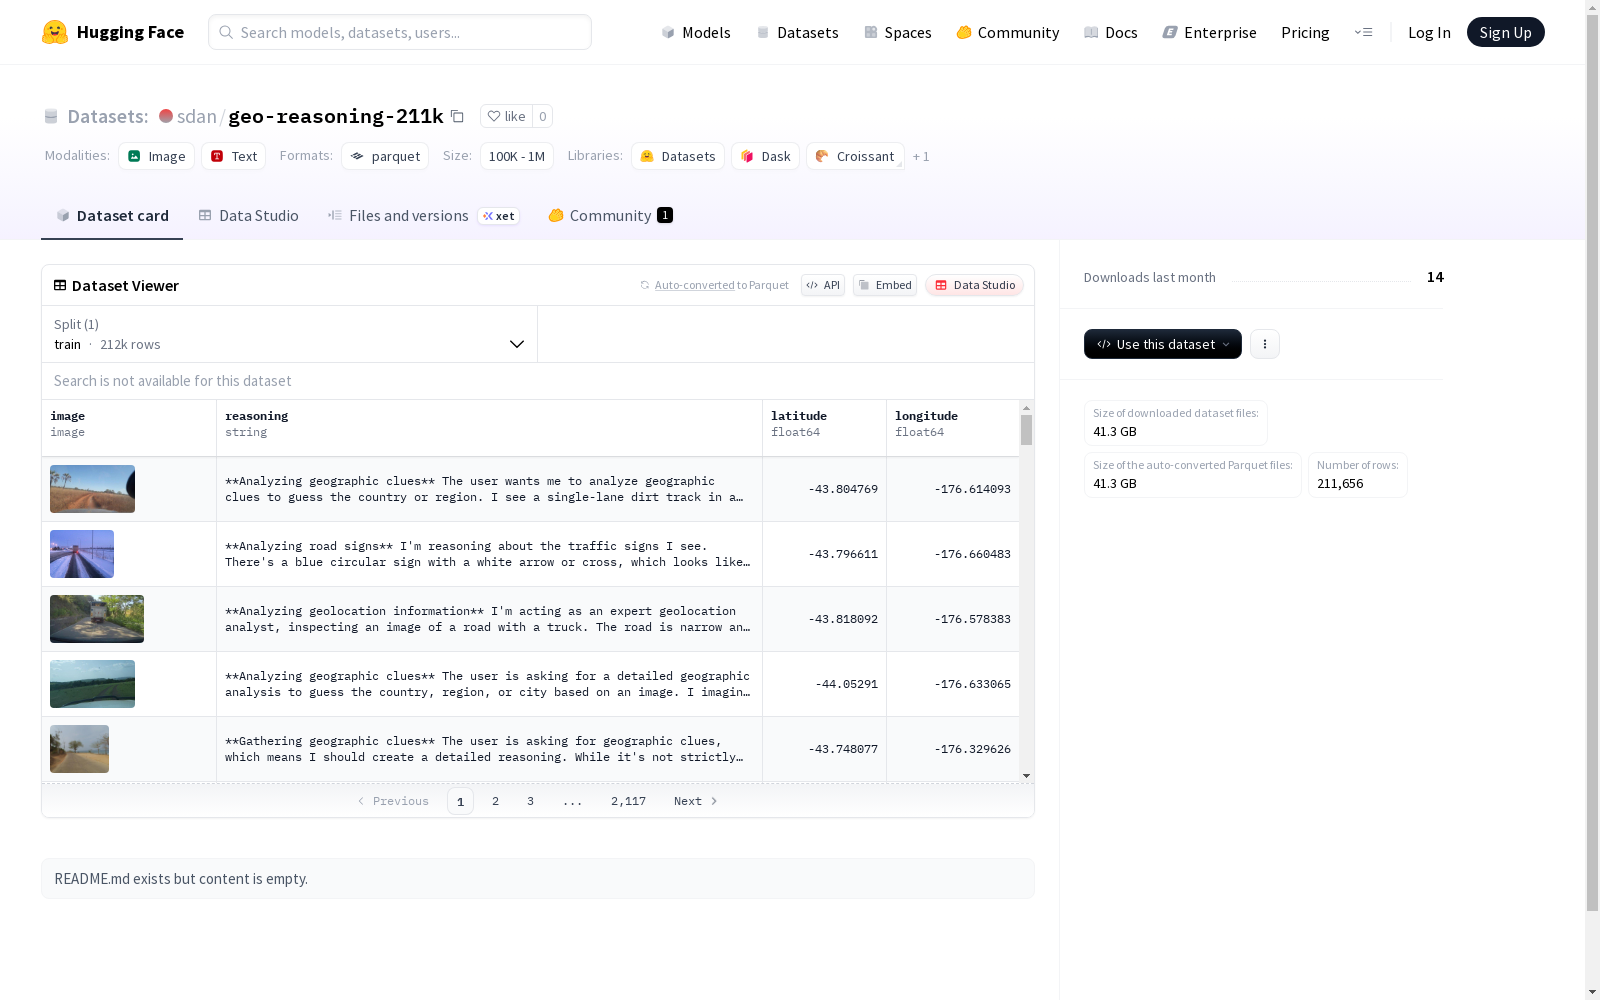Screen dimensions: 1600x1000
Task: Open the snowy road image thumbnail
Action: (x=82, y=554)
